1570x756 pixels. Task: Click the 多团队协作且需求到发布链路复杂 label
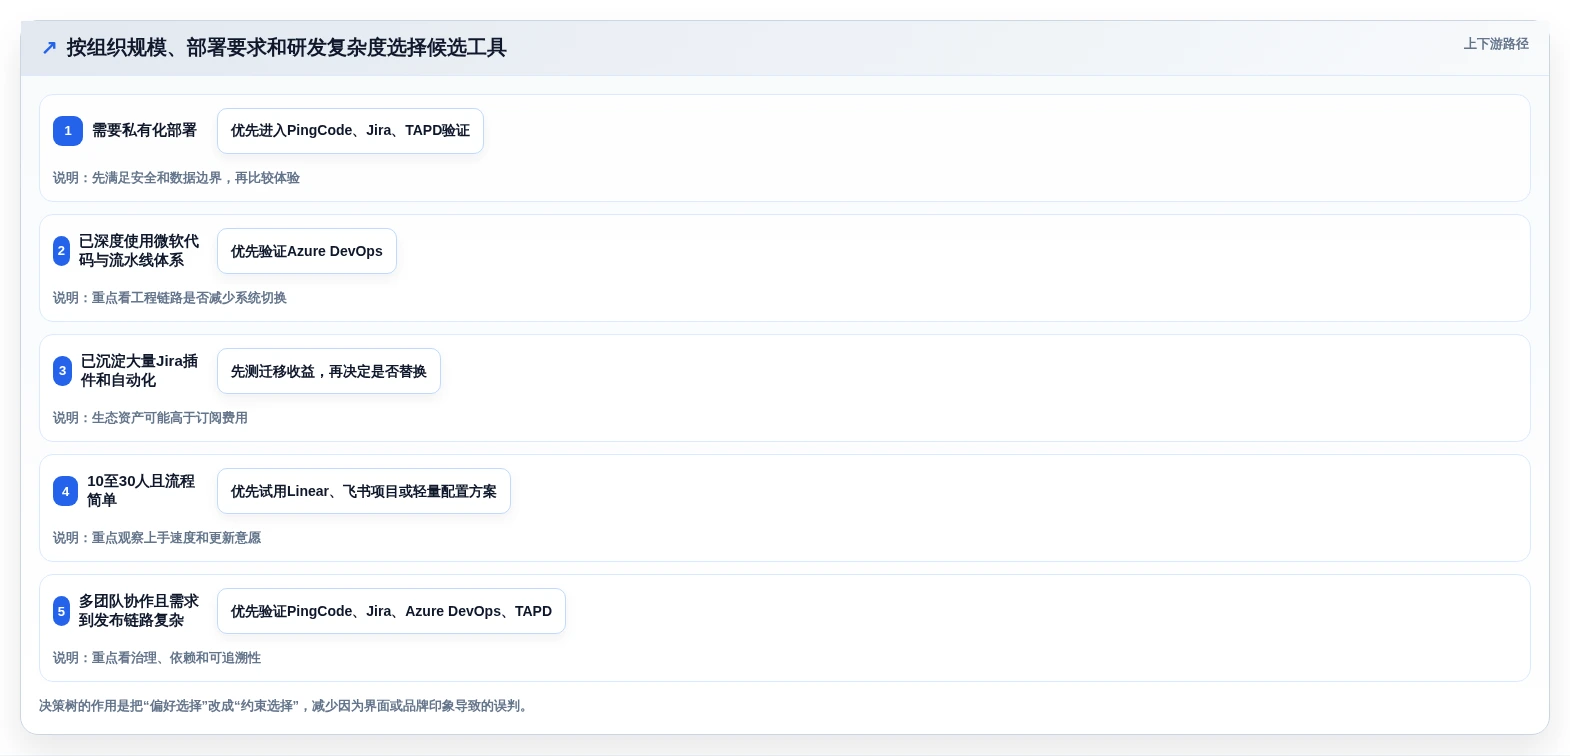[139, 611]
